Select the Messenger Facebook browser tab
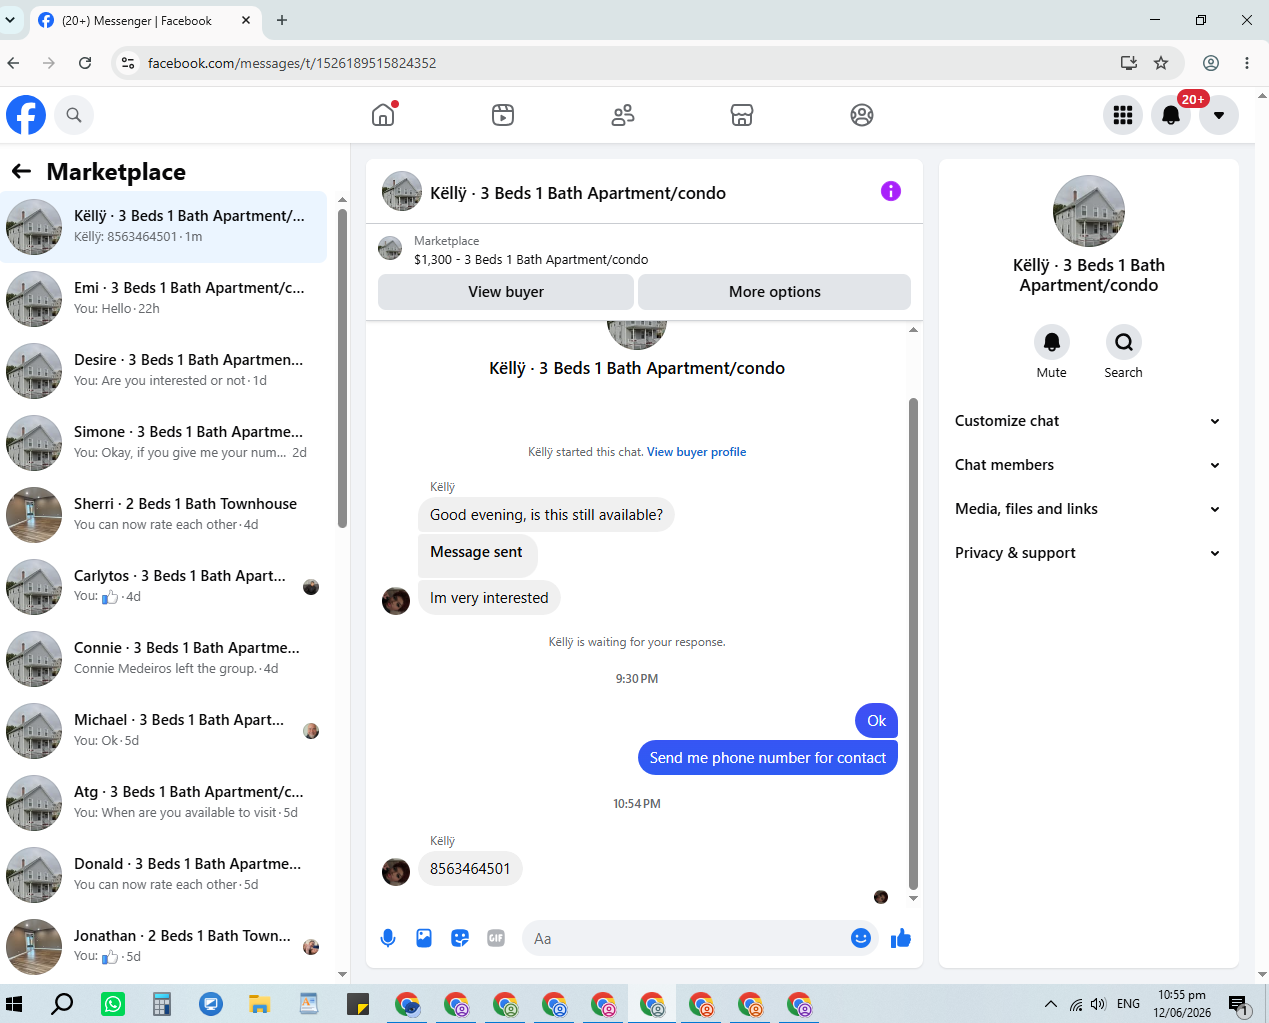The image size is (1269, 1023). [145, 20]
